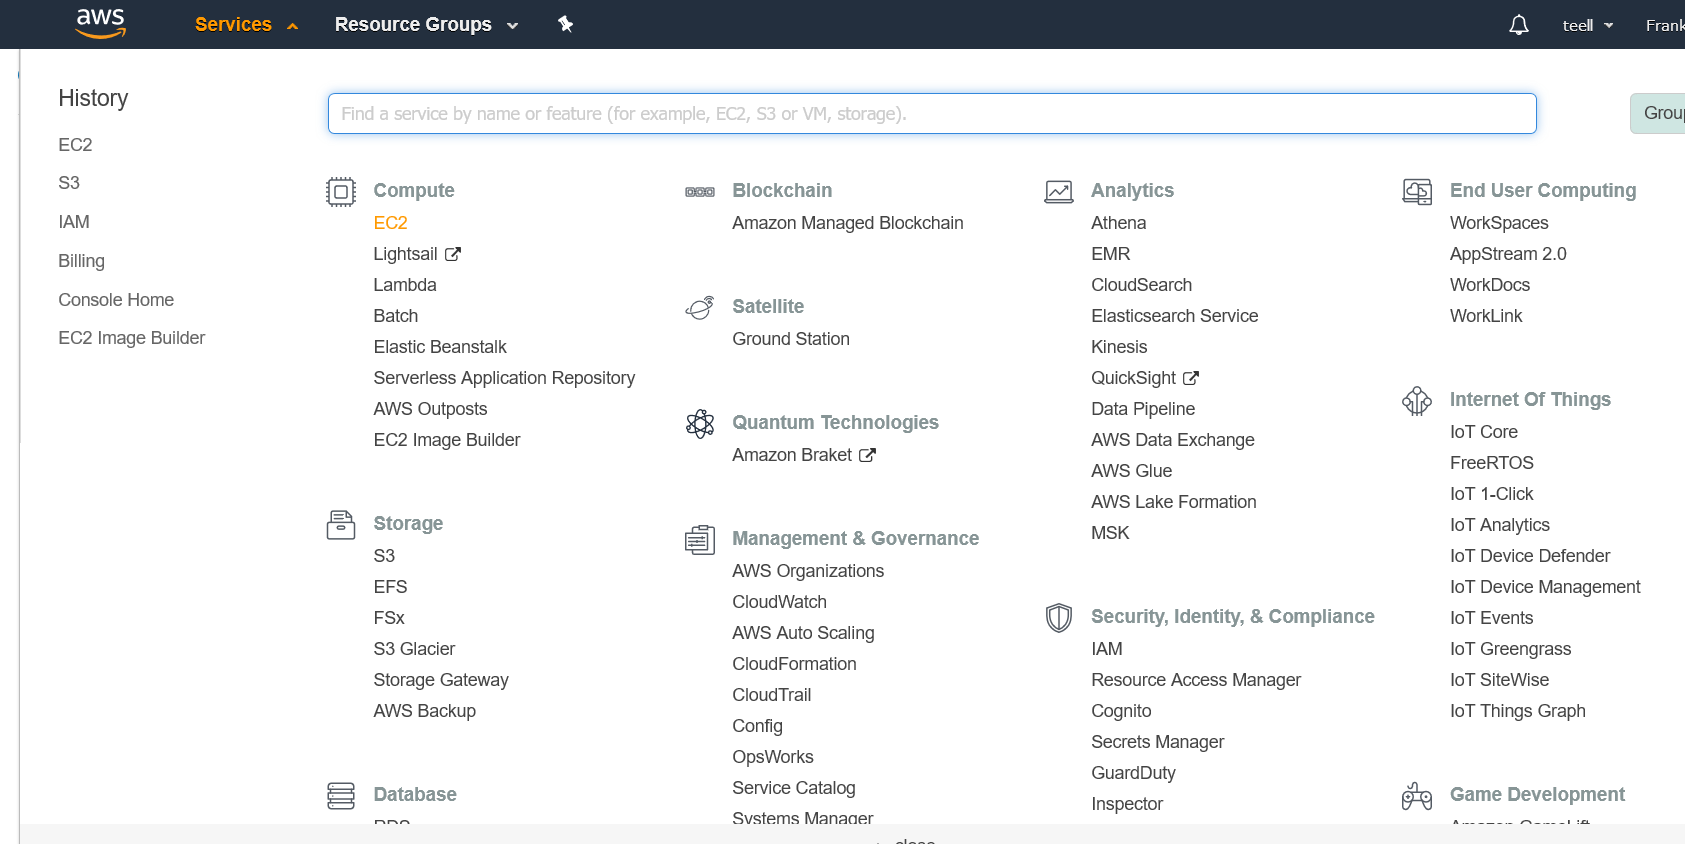1685x844 pixels.
Task: Click the Satellite category icon
Action: tap(700, 307)
